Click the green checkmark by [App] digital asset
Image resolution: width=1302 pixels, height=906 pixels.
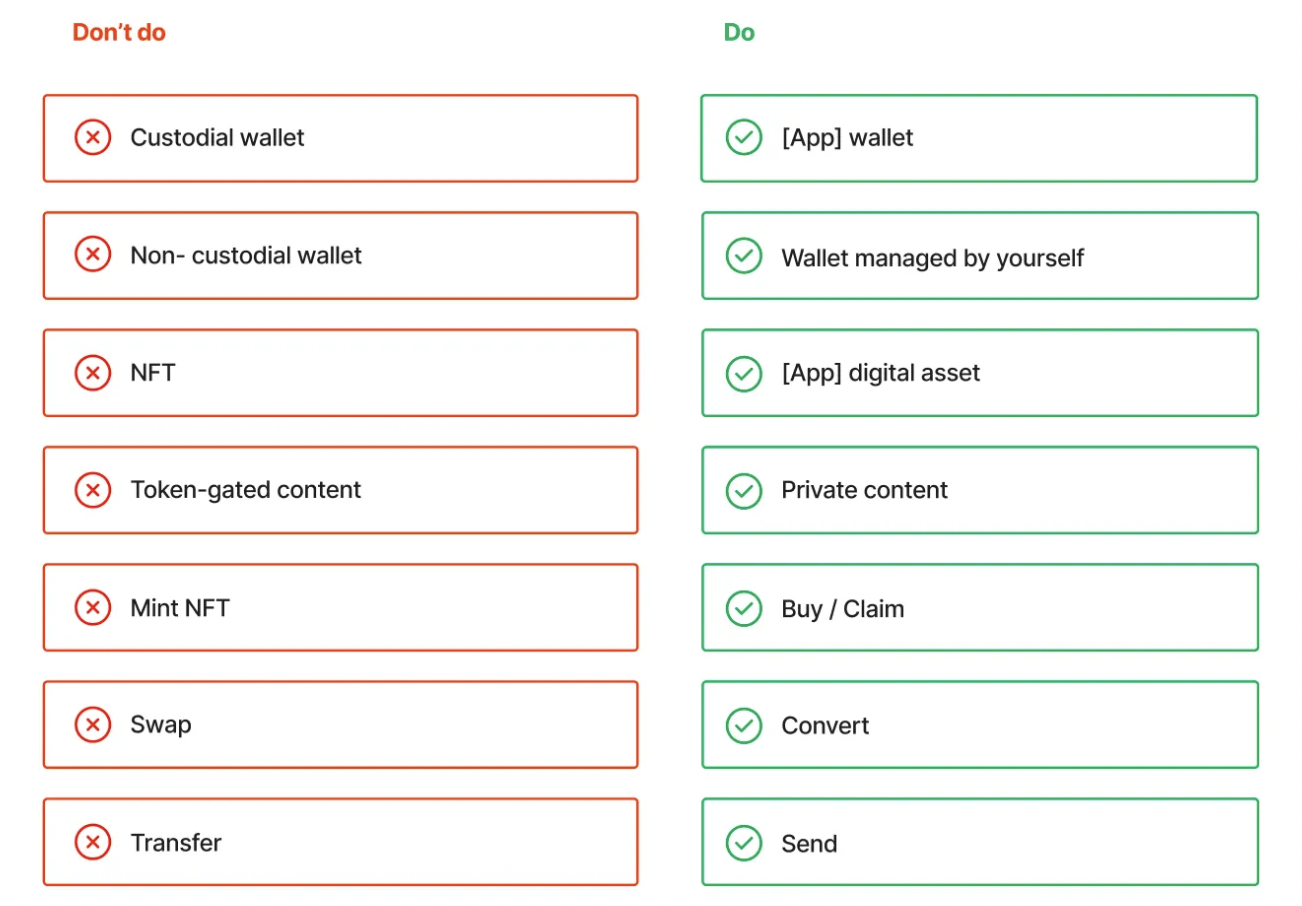[x=743, y=373]
